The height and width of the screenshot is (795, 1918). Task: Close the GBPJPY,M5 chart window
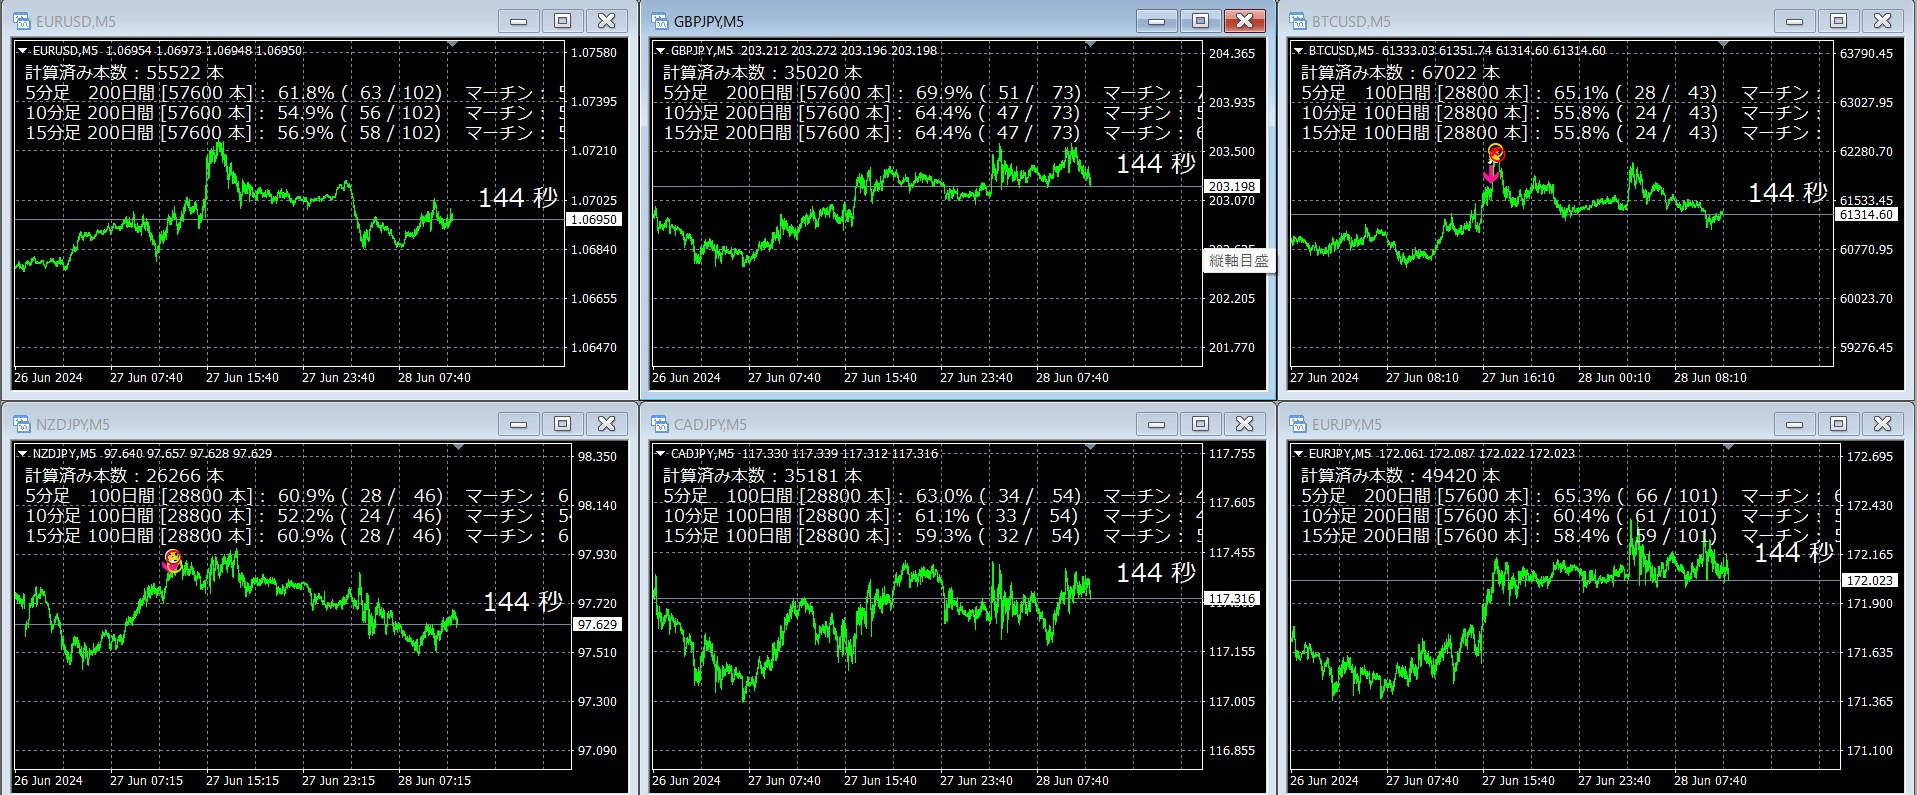1244,21
